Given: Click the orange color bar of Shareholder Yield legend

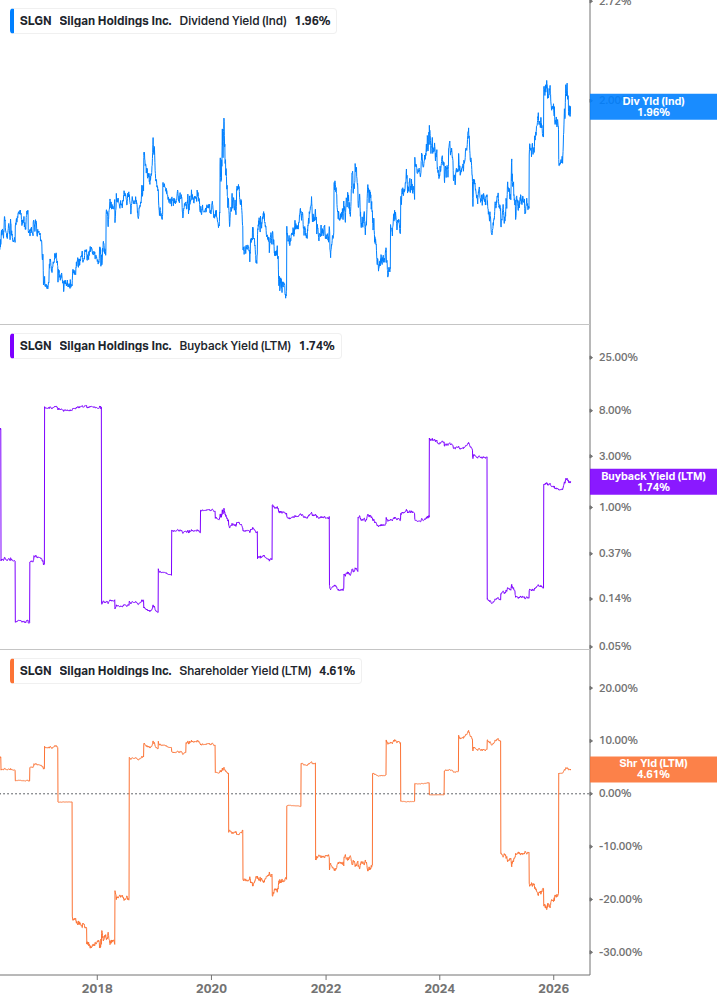Looking at the screenshot, I should point(12,671).
